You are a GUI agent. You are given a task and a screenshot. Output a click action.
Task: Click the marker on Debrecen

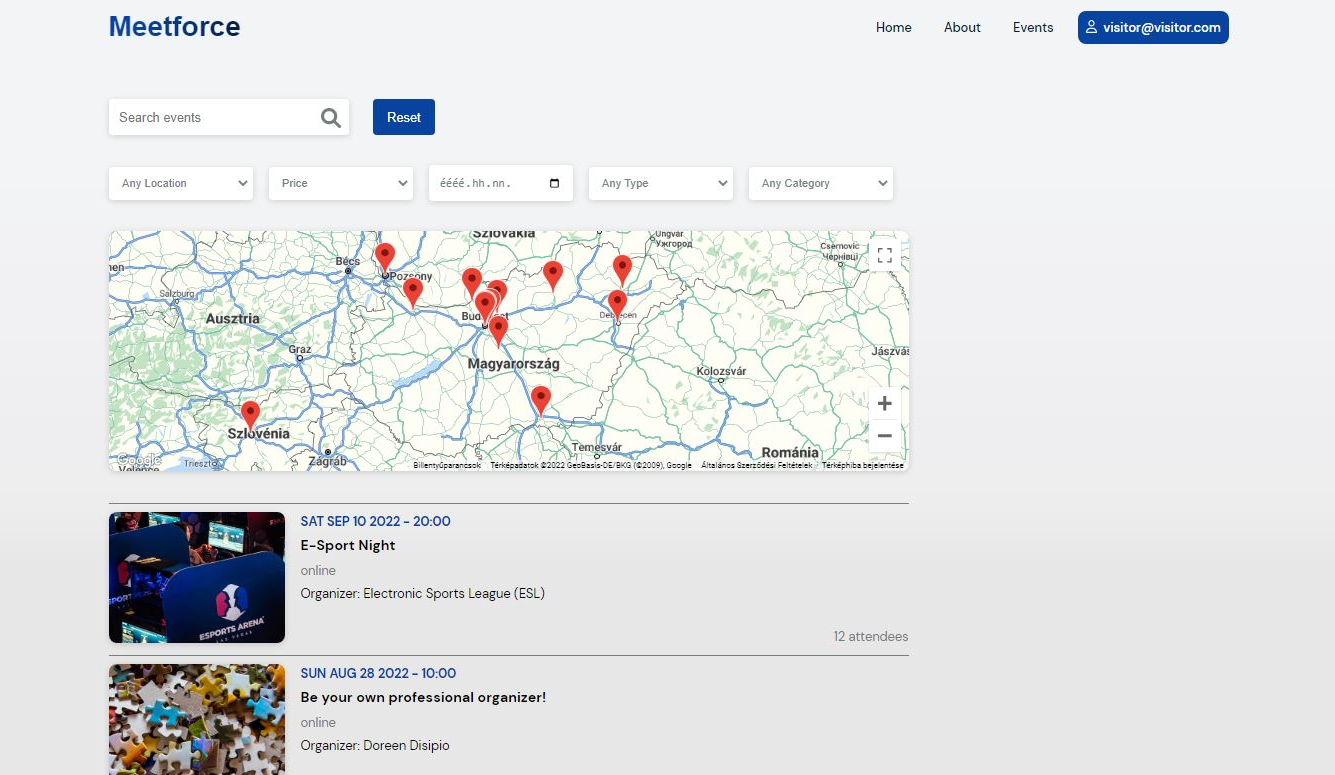tap(617, 305)
